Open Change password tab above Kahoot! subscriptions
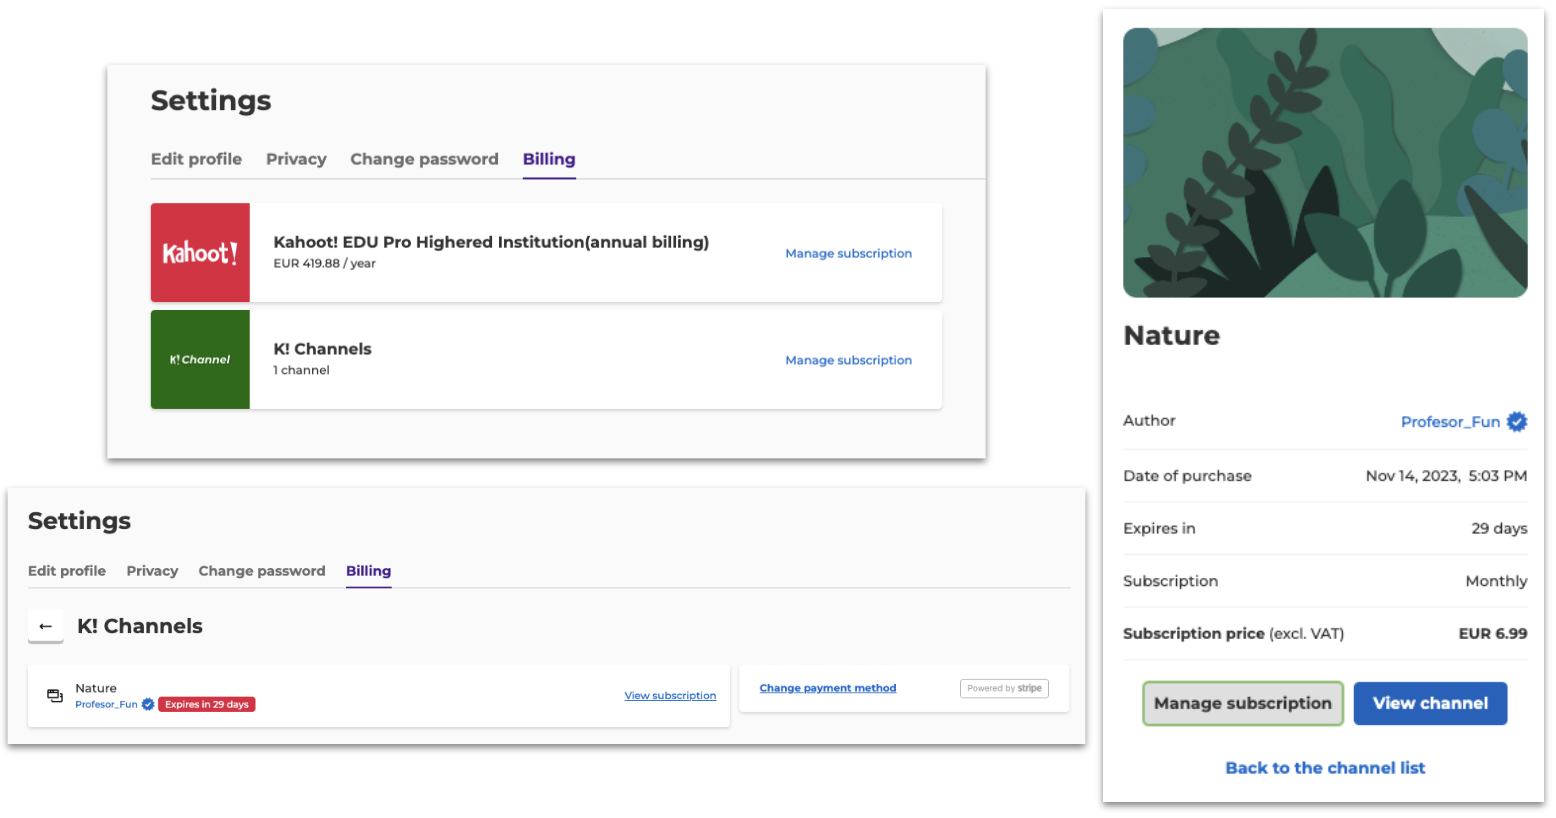The height and width of the screenshot is (818, 1556). point(424,159)
